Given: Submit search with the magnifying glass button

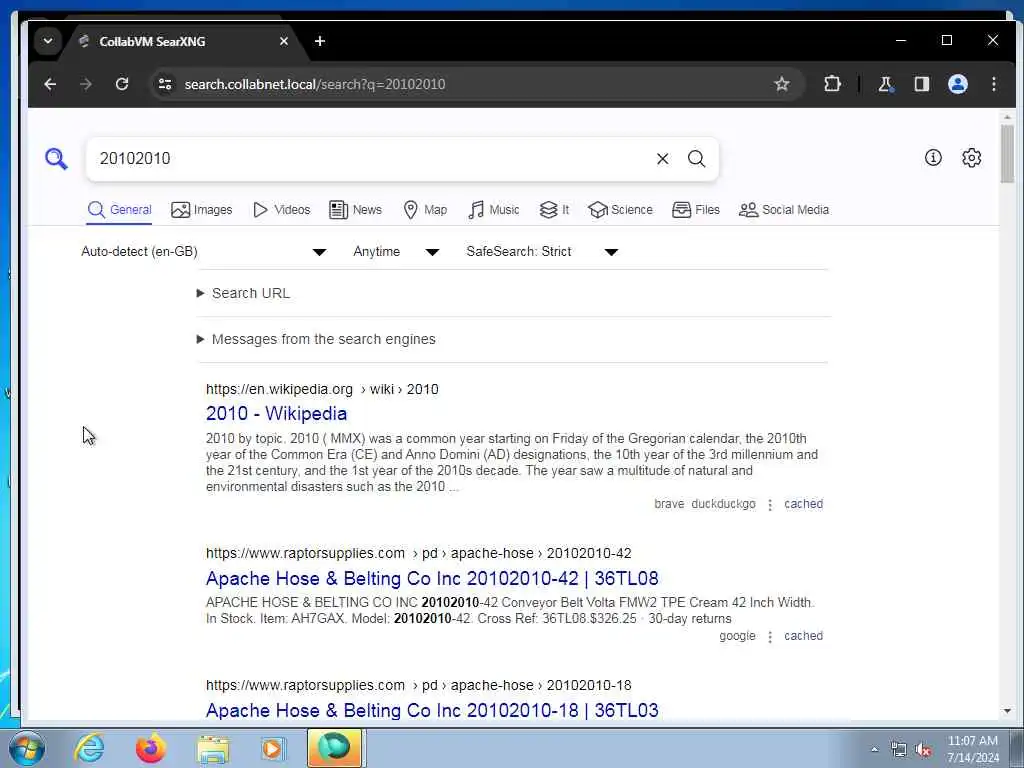Looking at the screenshot, I should pos(696,159).
